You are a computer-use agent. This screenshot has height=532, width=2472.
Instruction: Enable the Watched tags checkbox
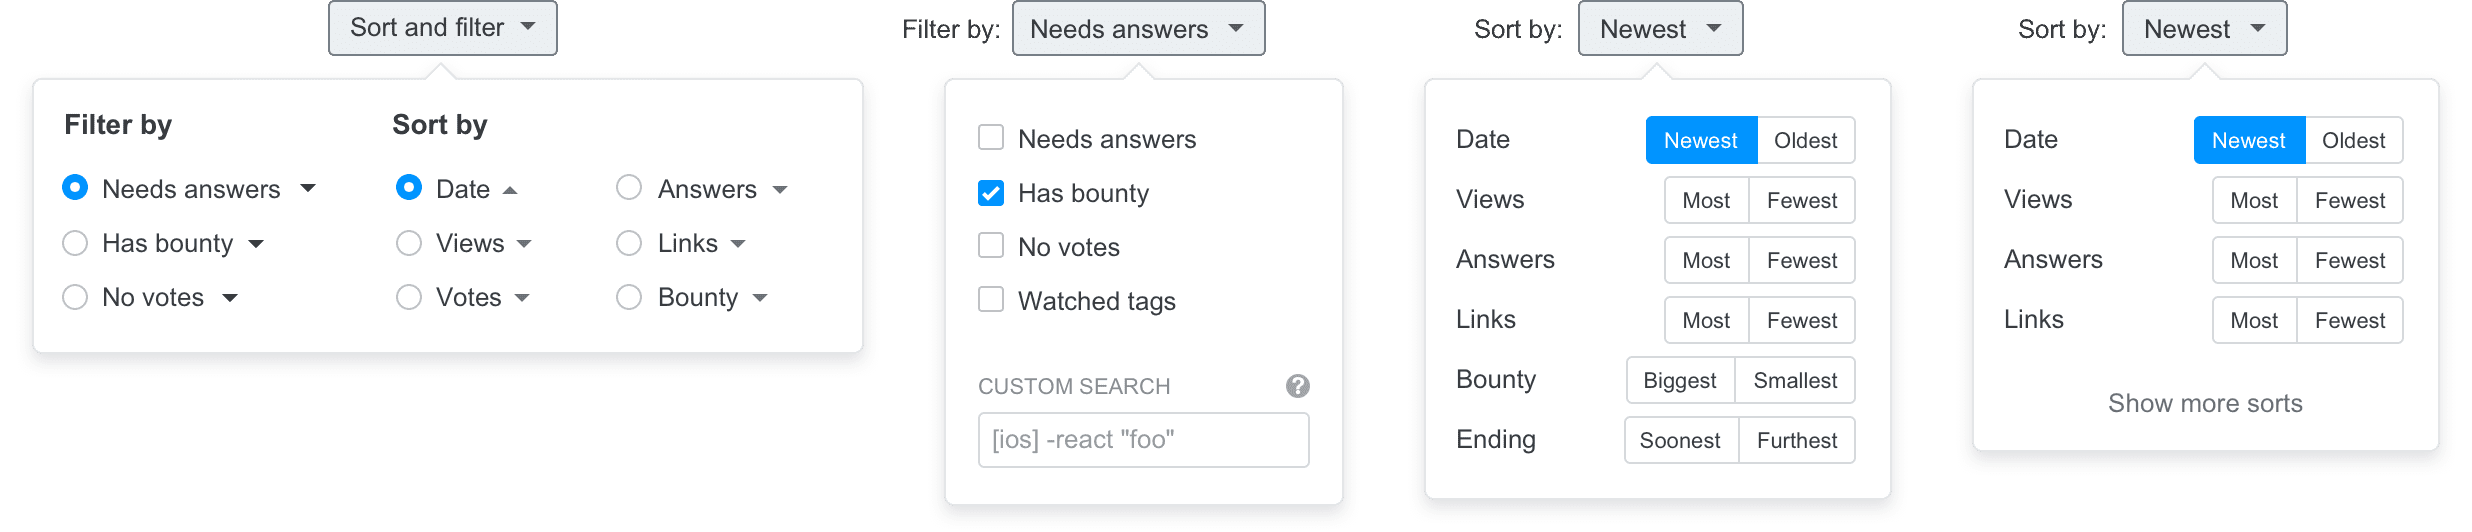(x=991, y=300)
